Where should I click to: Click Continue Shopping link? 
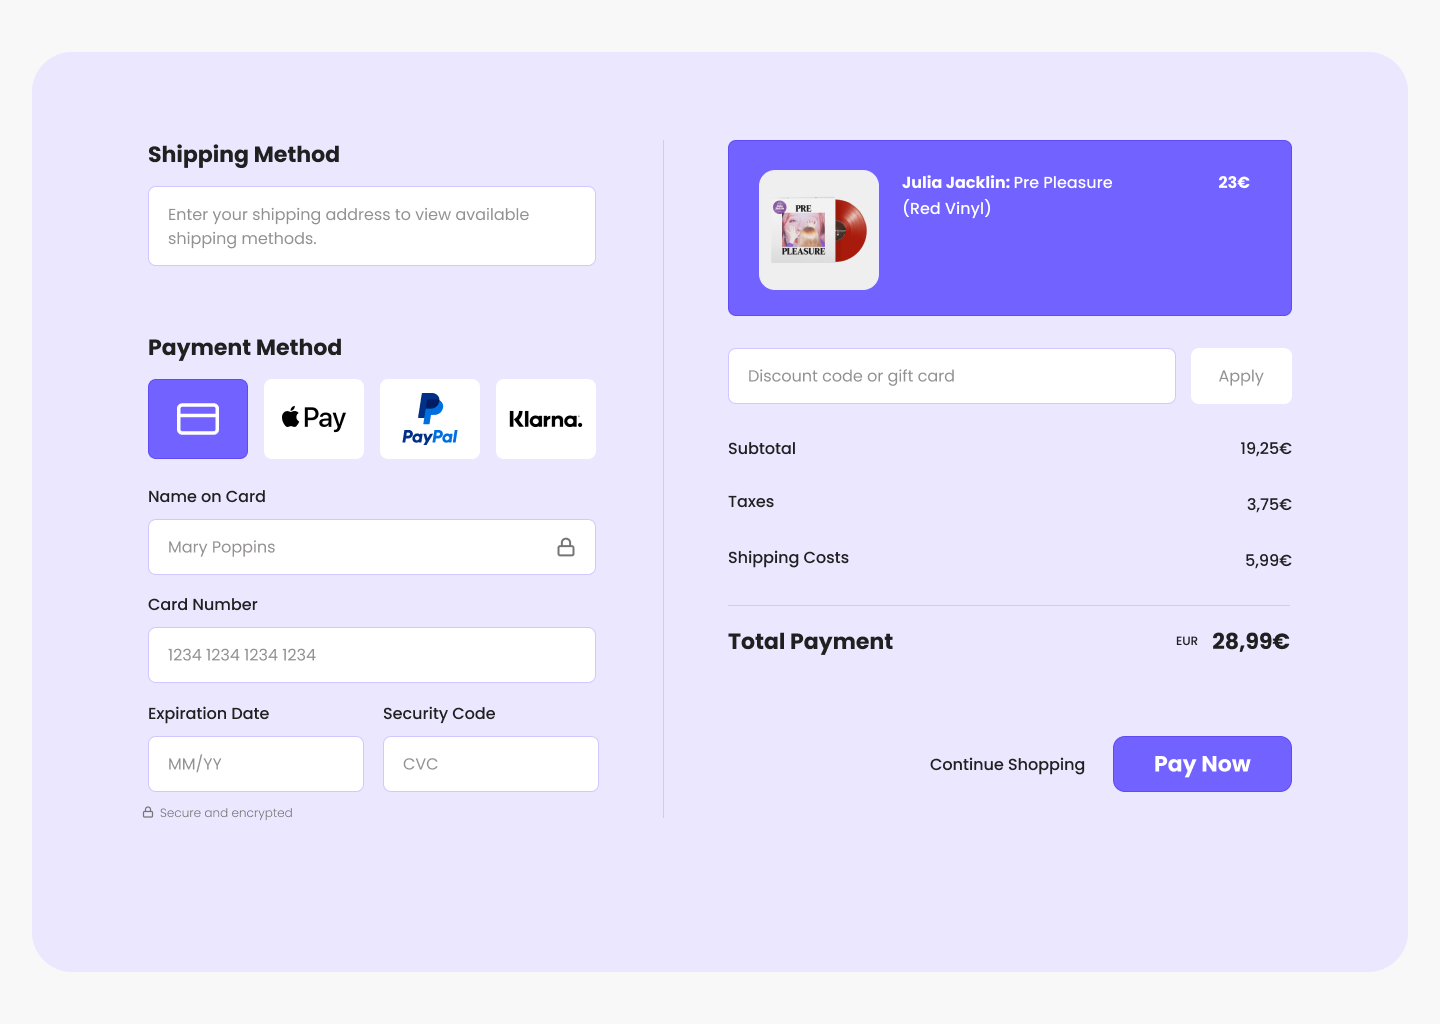pyautogui.click(x=1007, y=764)
